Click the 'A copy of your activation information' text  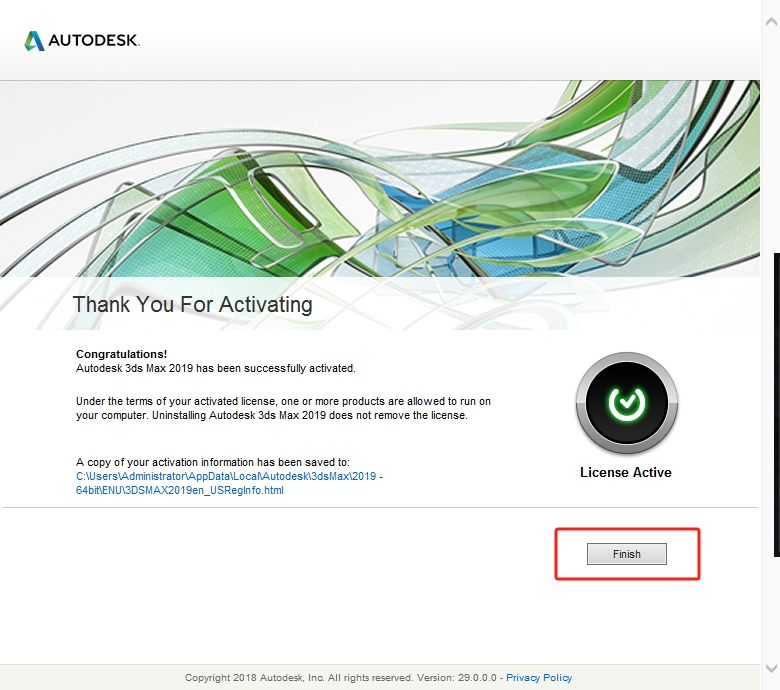[212, 462]
